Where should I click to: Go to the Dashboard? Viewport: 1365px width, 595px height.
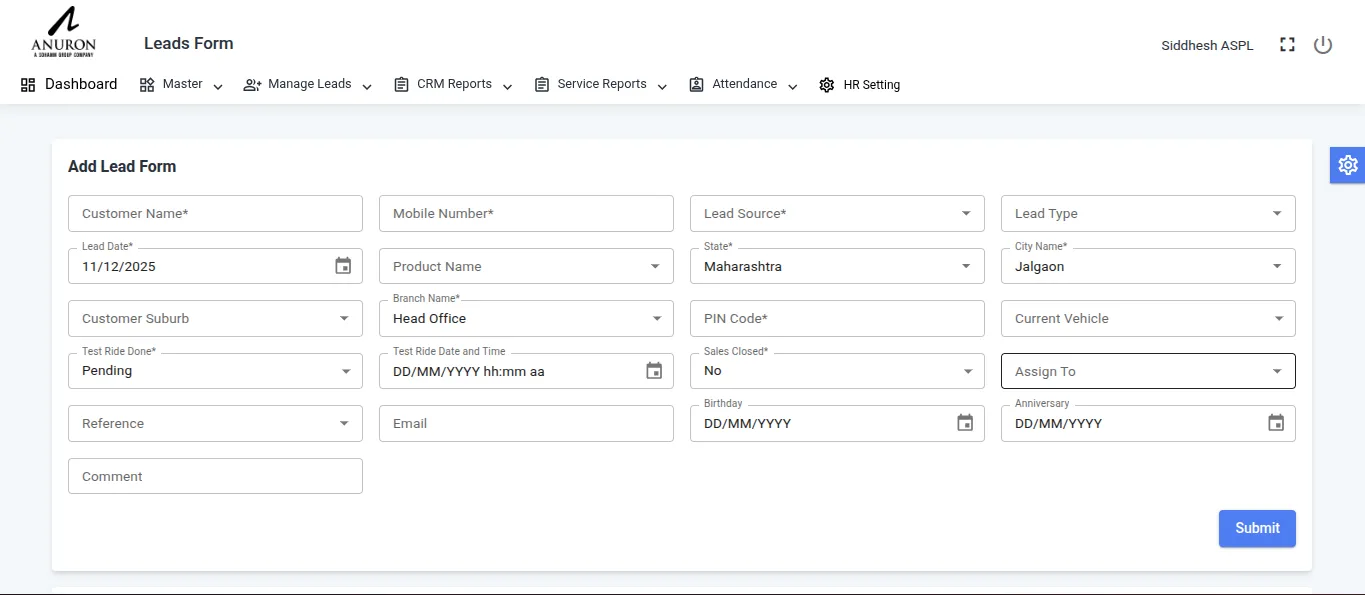(69, 85)
